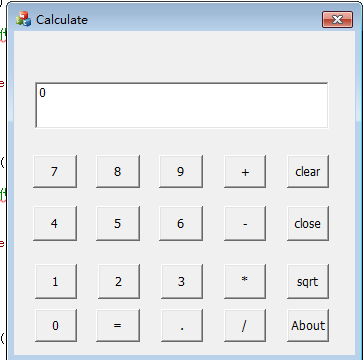The height and width of the screenshot is (360, 363).
Task: Click the multiply asterisk button
Action: pyautogui.click(x=245, y=281)
